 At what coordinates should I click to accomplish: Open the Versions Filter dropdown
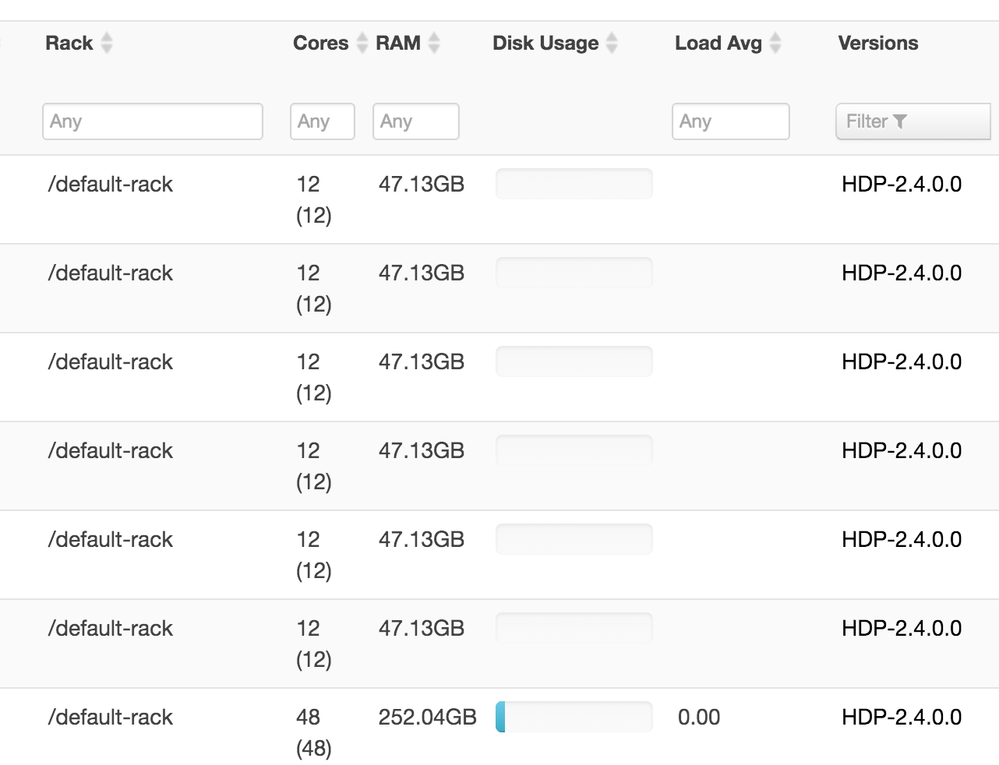[x=912, y=121]
